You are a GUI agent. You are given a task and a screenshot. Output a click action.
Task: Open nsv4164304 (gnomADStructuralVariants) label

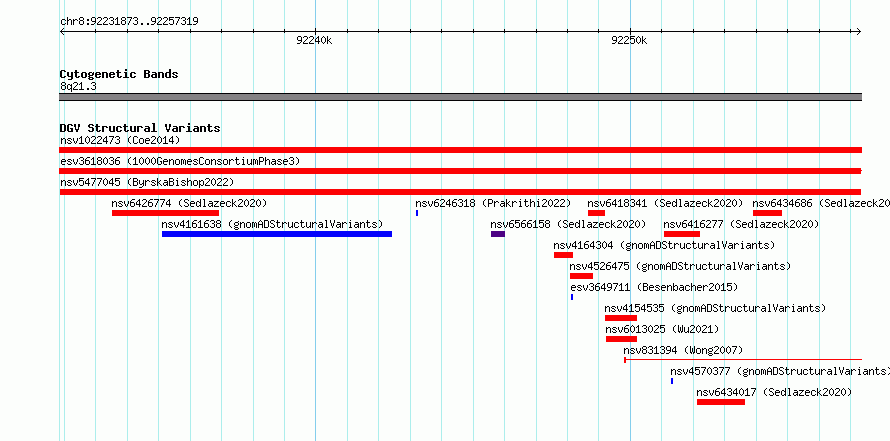tap(664, 245)
